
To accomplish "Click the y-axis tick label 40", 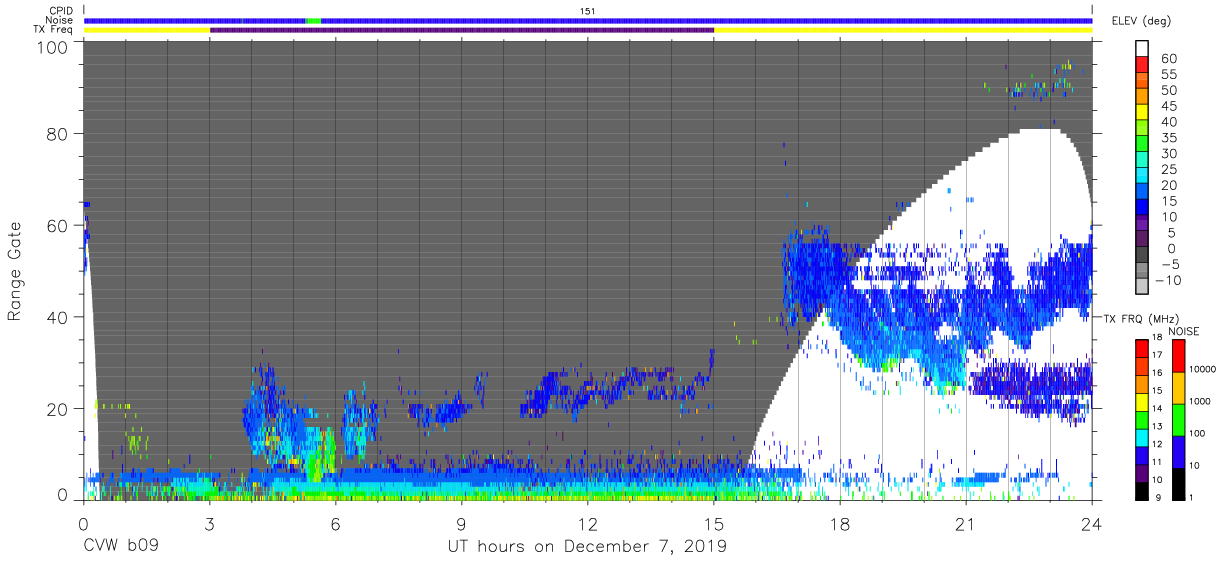I will (58, 318).
